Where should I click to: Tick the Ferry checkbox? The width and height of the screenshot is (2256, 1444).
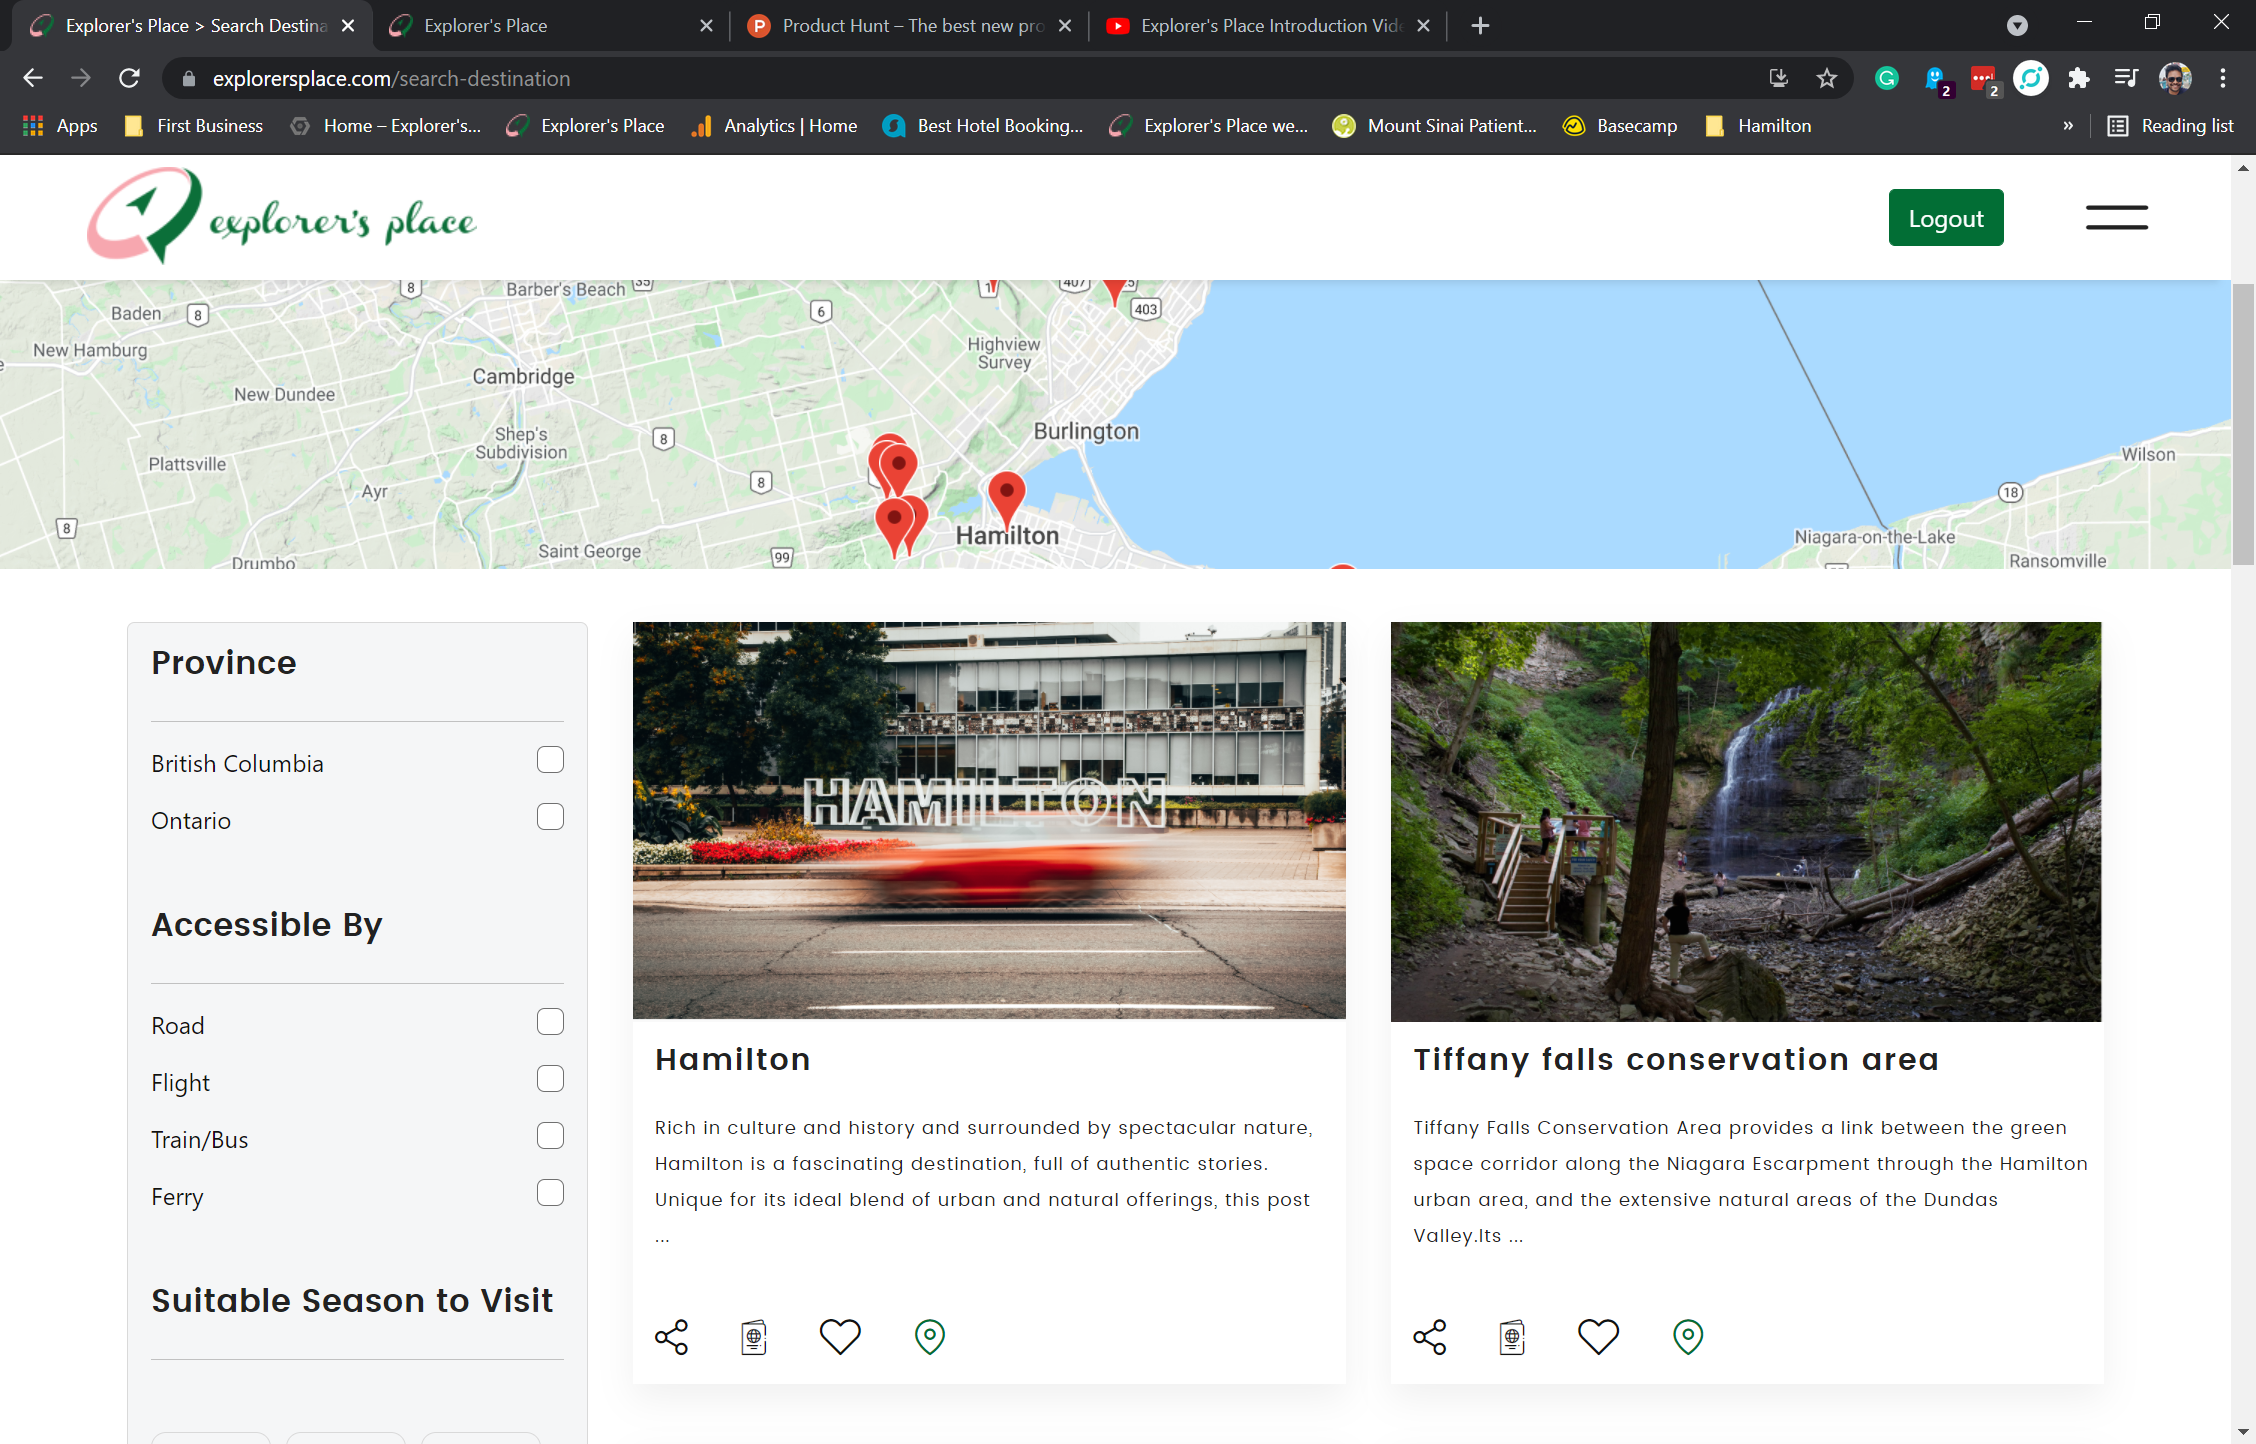pyautogui.click(x=550, y=1193)
